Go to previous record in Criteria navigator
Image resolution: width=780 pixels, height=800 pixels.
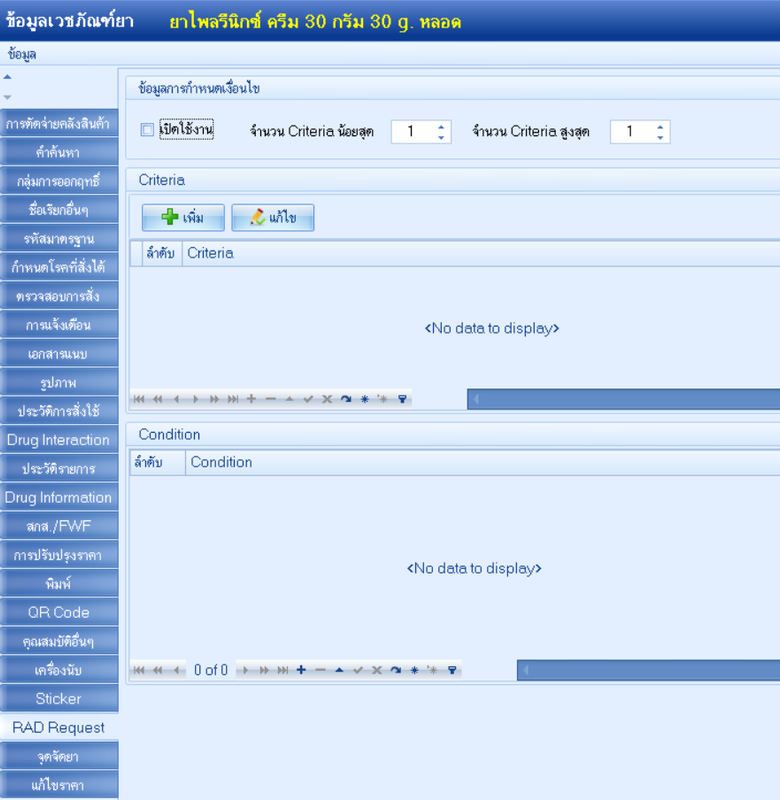tap(177, 399)
